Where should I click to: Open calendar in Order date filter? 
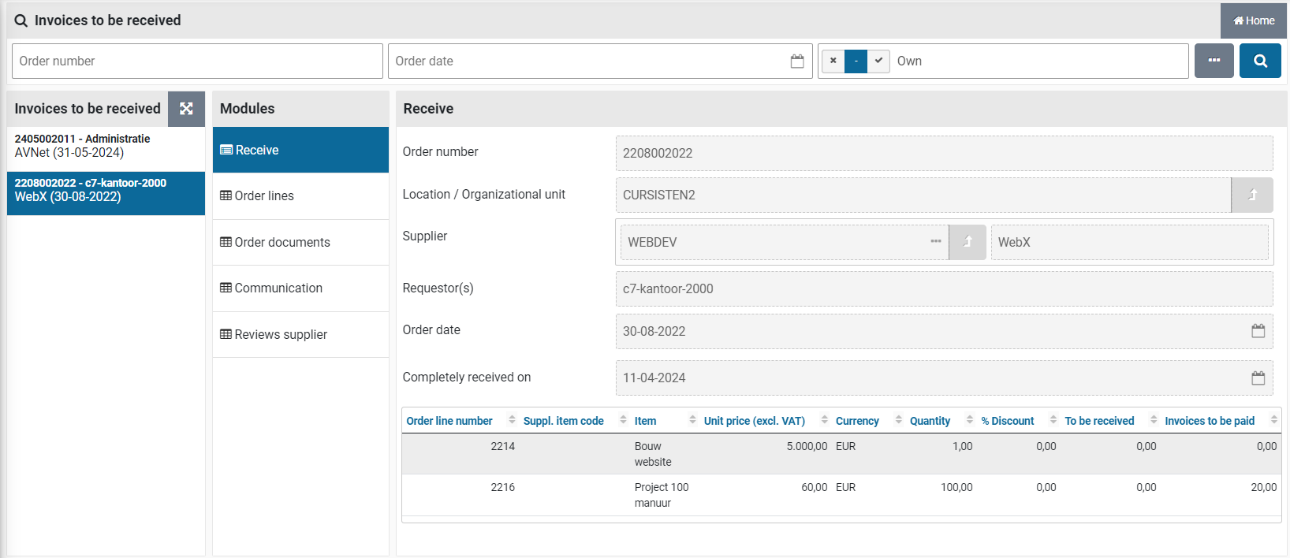point(797,61)
